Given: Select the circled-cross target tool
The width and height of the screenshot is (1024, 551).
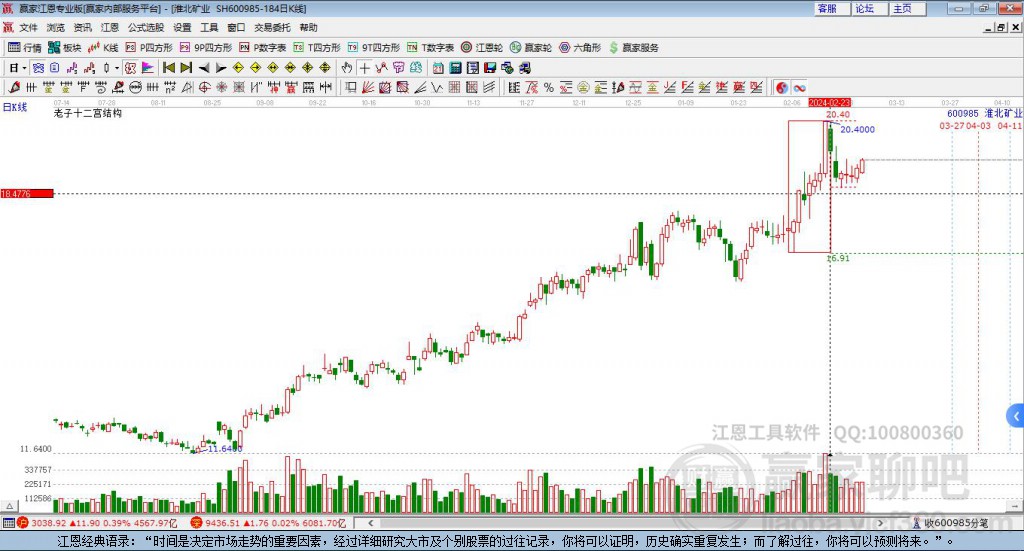Looking at the screenshot, I should click(x=204, y=87).
